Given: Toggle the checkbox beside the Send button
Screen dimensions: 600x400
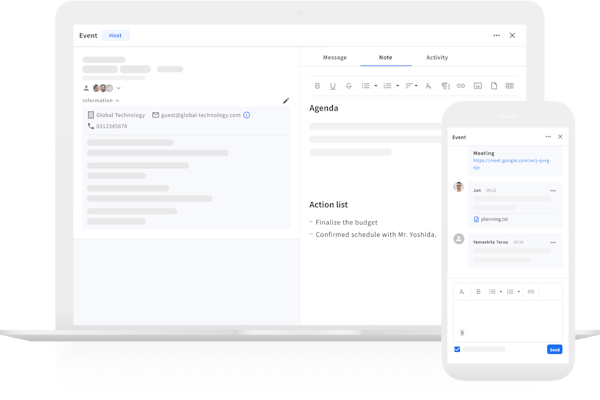Looking at the screenshot, I should 458,349.
